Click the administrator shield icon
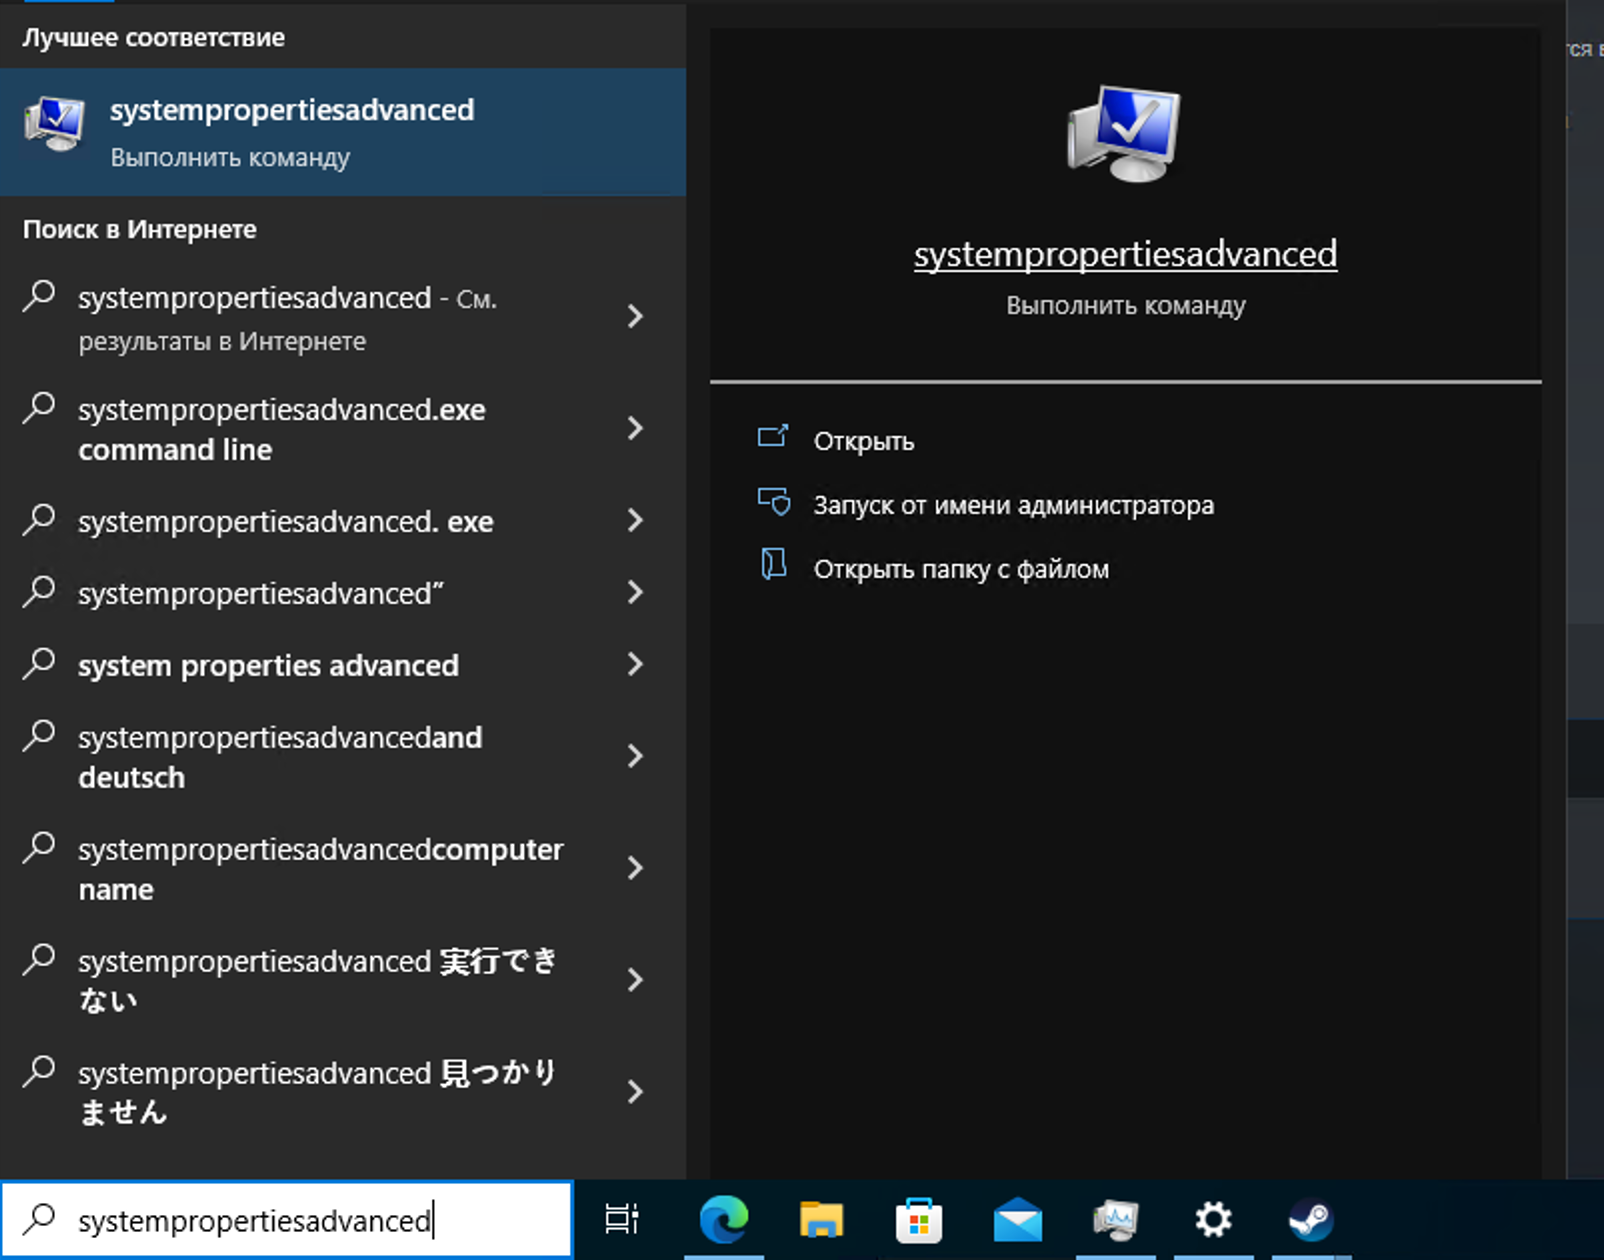 773,501
